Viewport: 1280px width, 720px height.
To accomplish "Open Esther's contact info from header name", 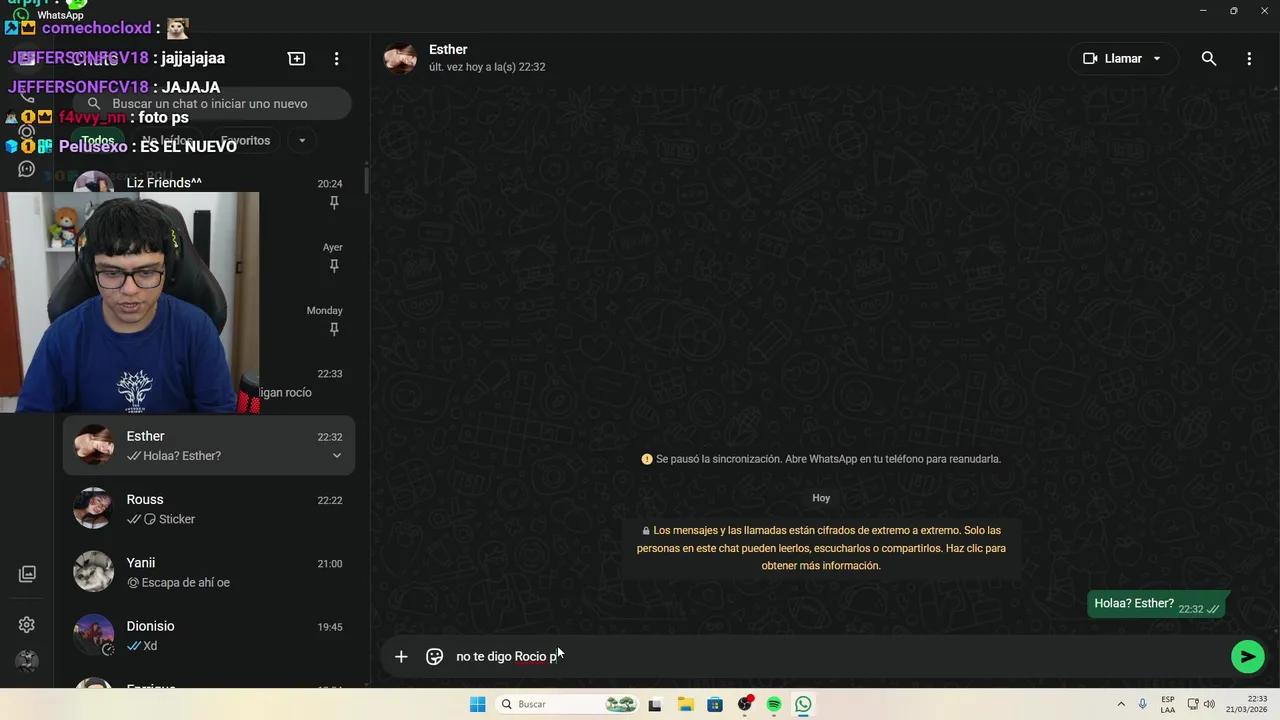I will click(448, 50).
